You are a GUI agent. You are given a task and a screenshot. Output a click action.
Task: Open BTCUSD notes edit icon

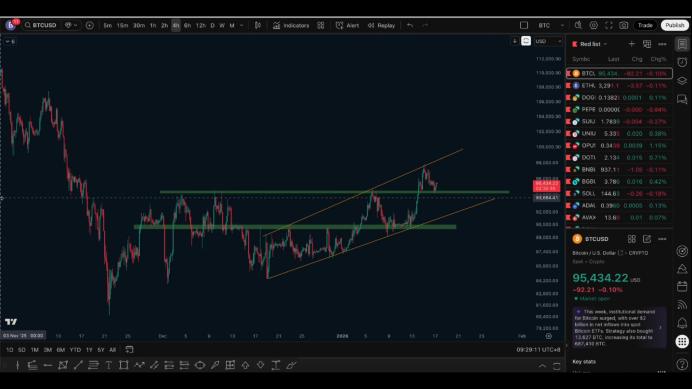[x=647, y=239]
